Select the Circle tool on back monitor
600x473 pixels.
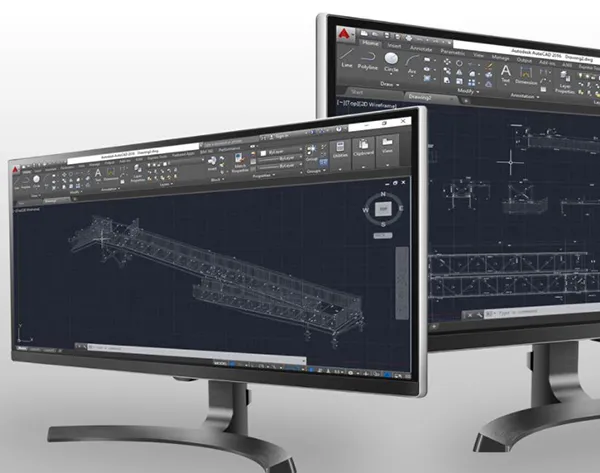coord(391,63)
